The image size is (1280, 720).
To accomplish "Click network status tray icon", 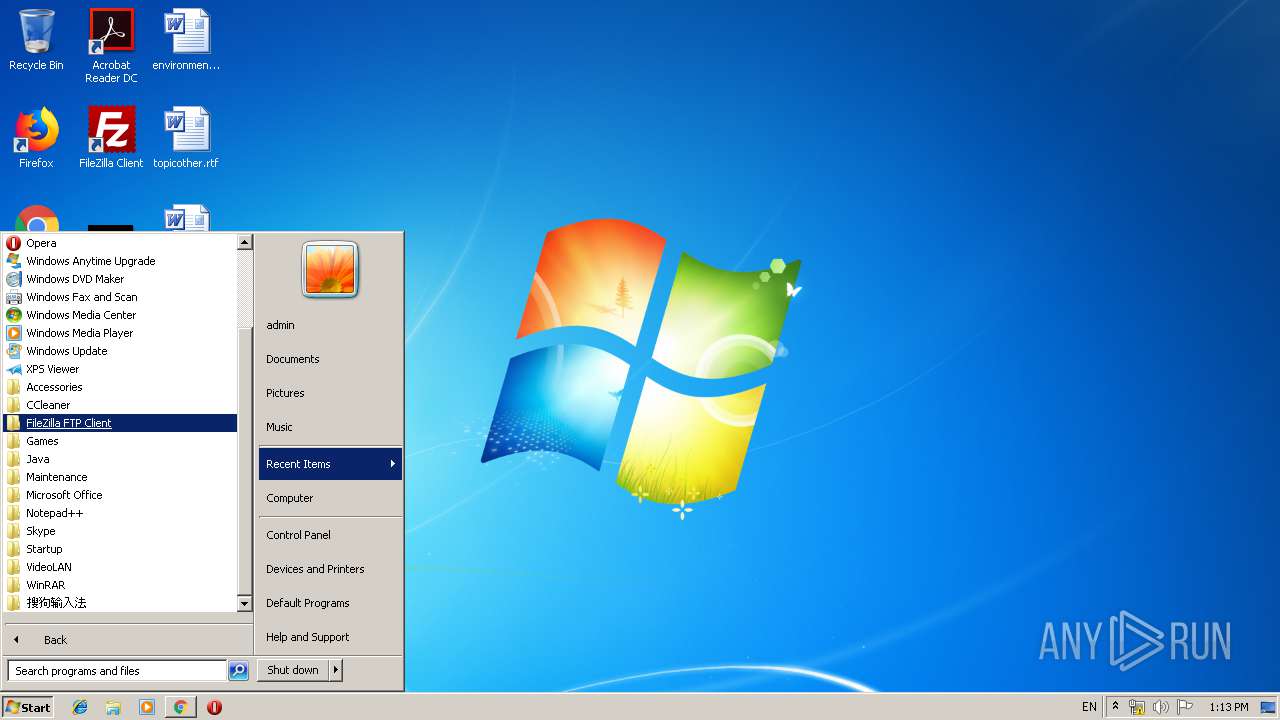I will coord(1137,707).
